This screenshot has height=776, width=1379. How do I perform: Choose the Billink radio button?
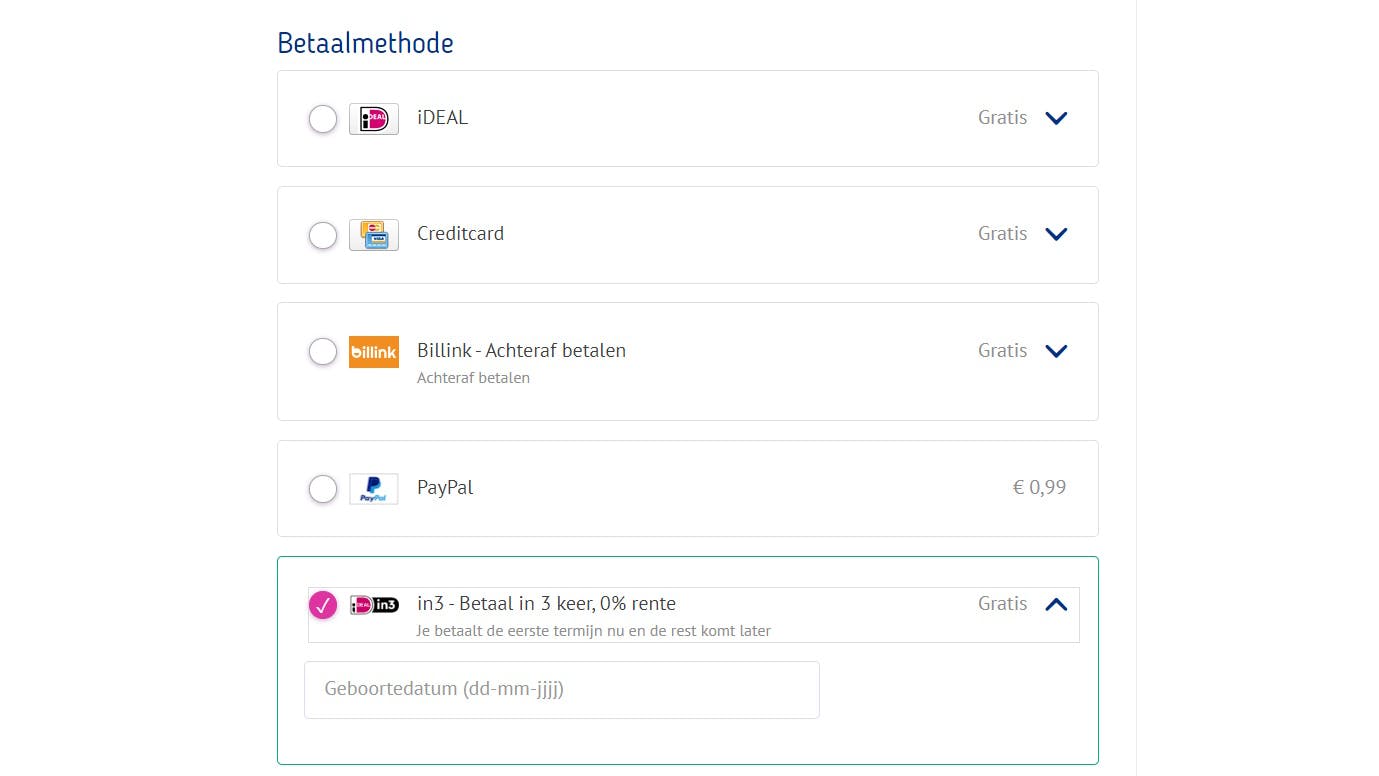pos(322,352)
